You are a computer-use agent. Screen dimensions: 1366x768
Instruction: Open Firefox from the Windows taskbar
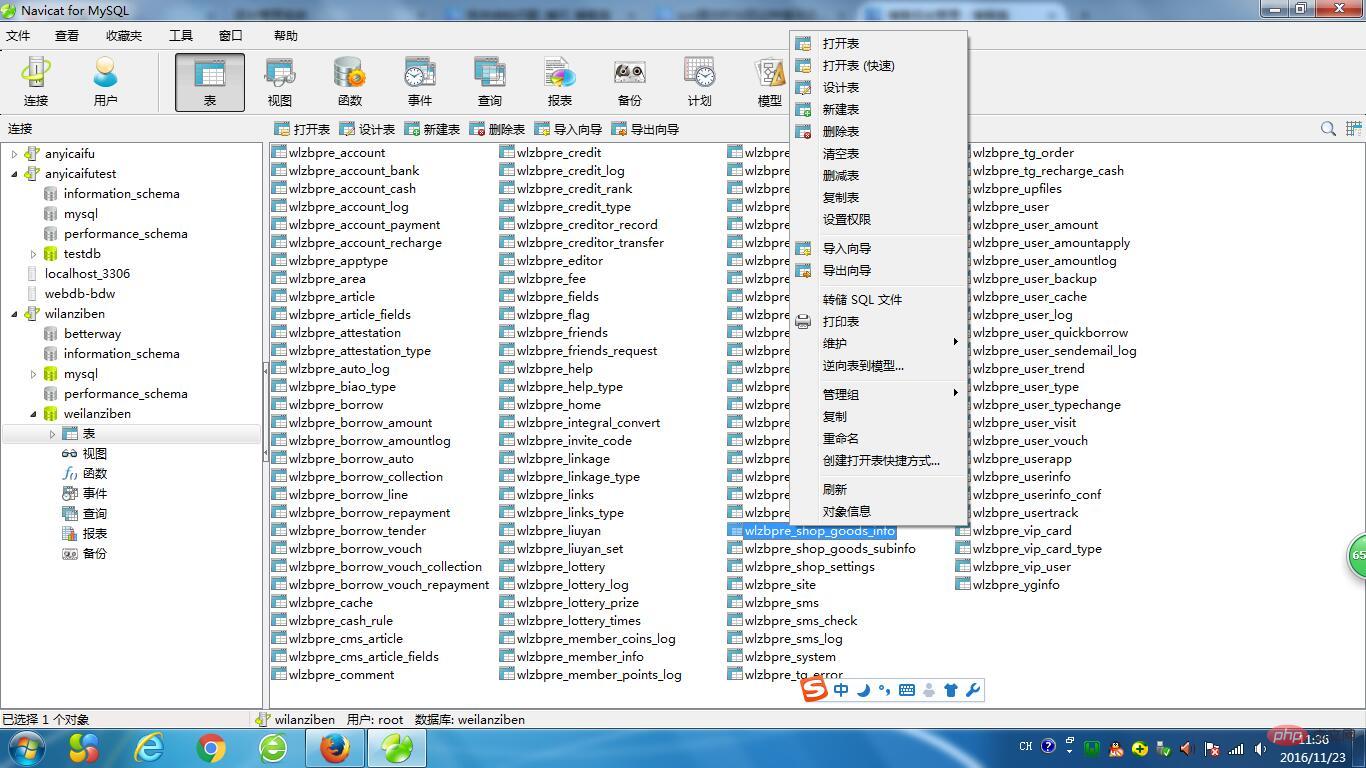click(x=335, y=748)
